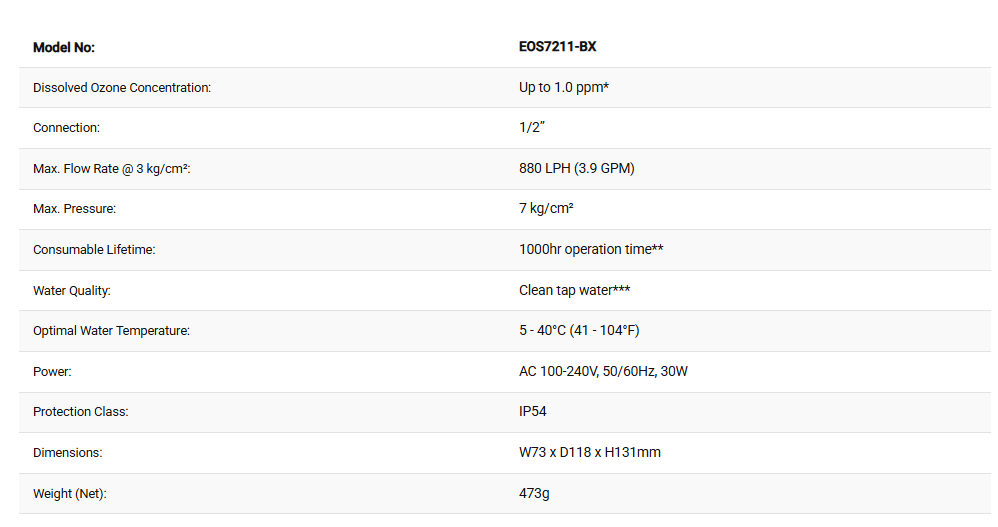Click the 473g net weight value
This screenshot has height=527, width=998.
(534, 494)
